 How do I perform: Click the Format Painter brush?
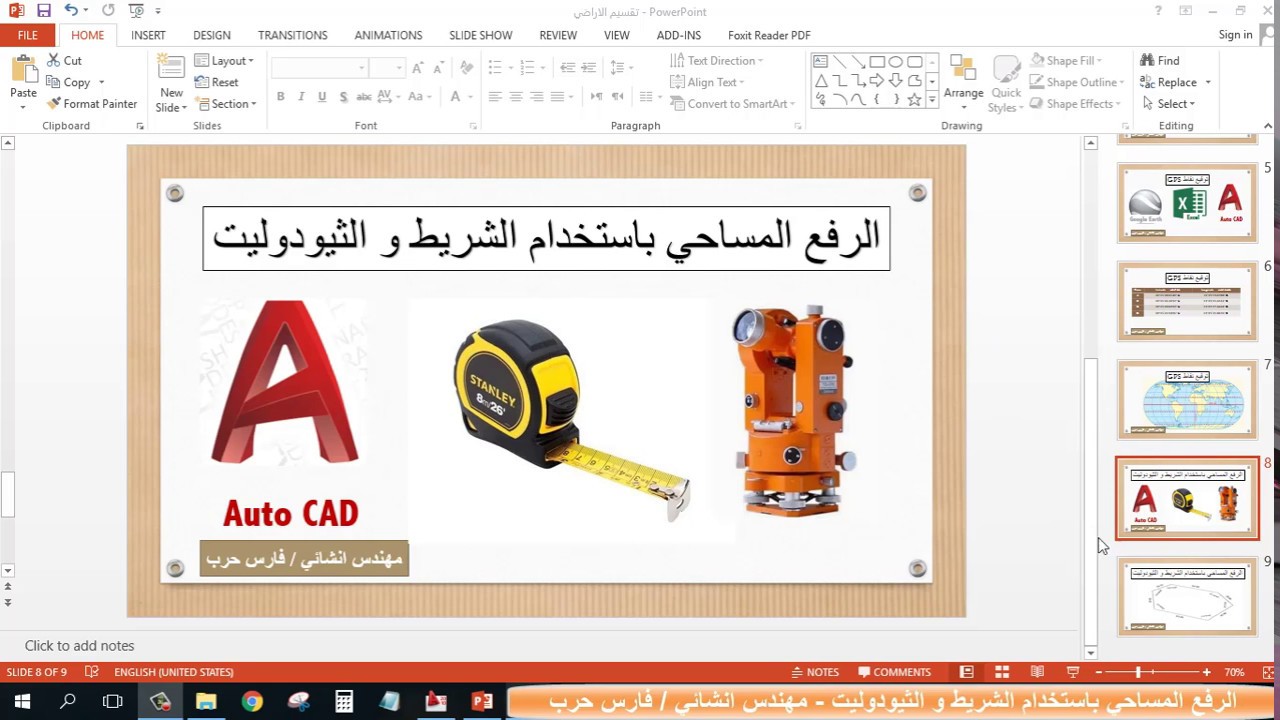pos(92,104)
